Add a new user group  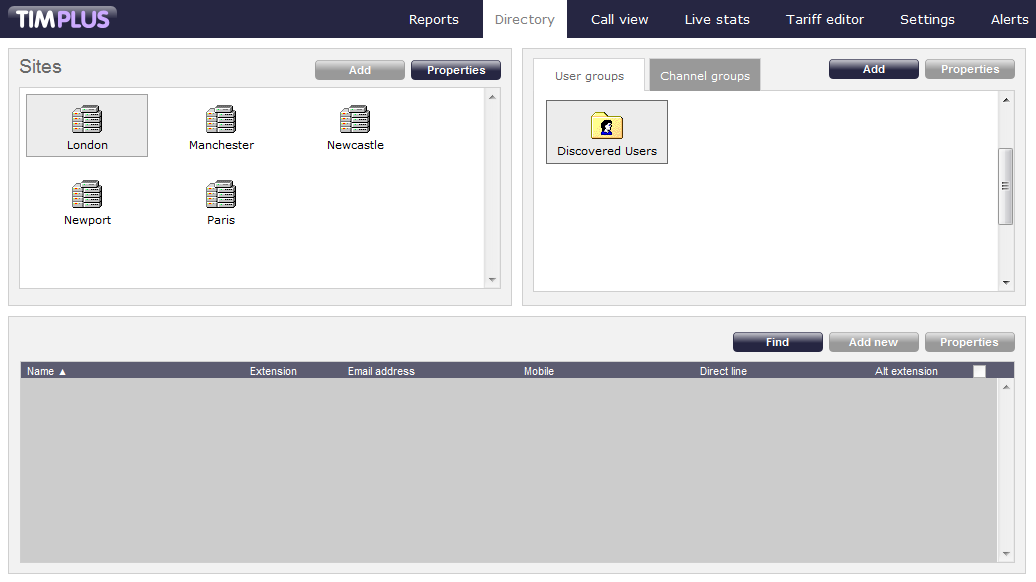tap(873, 69)
